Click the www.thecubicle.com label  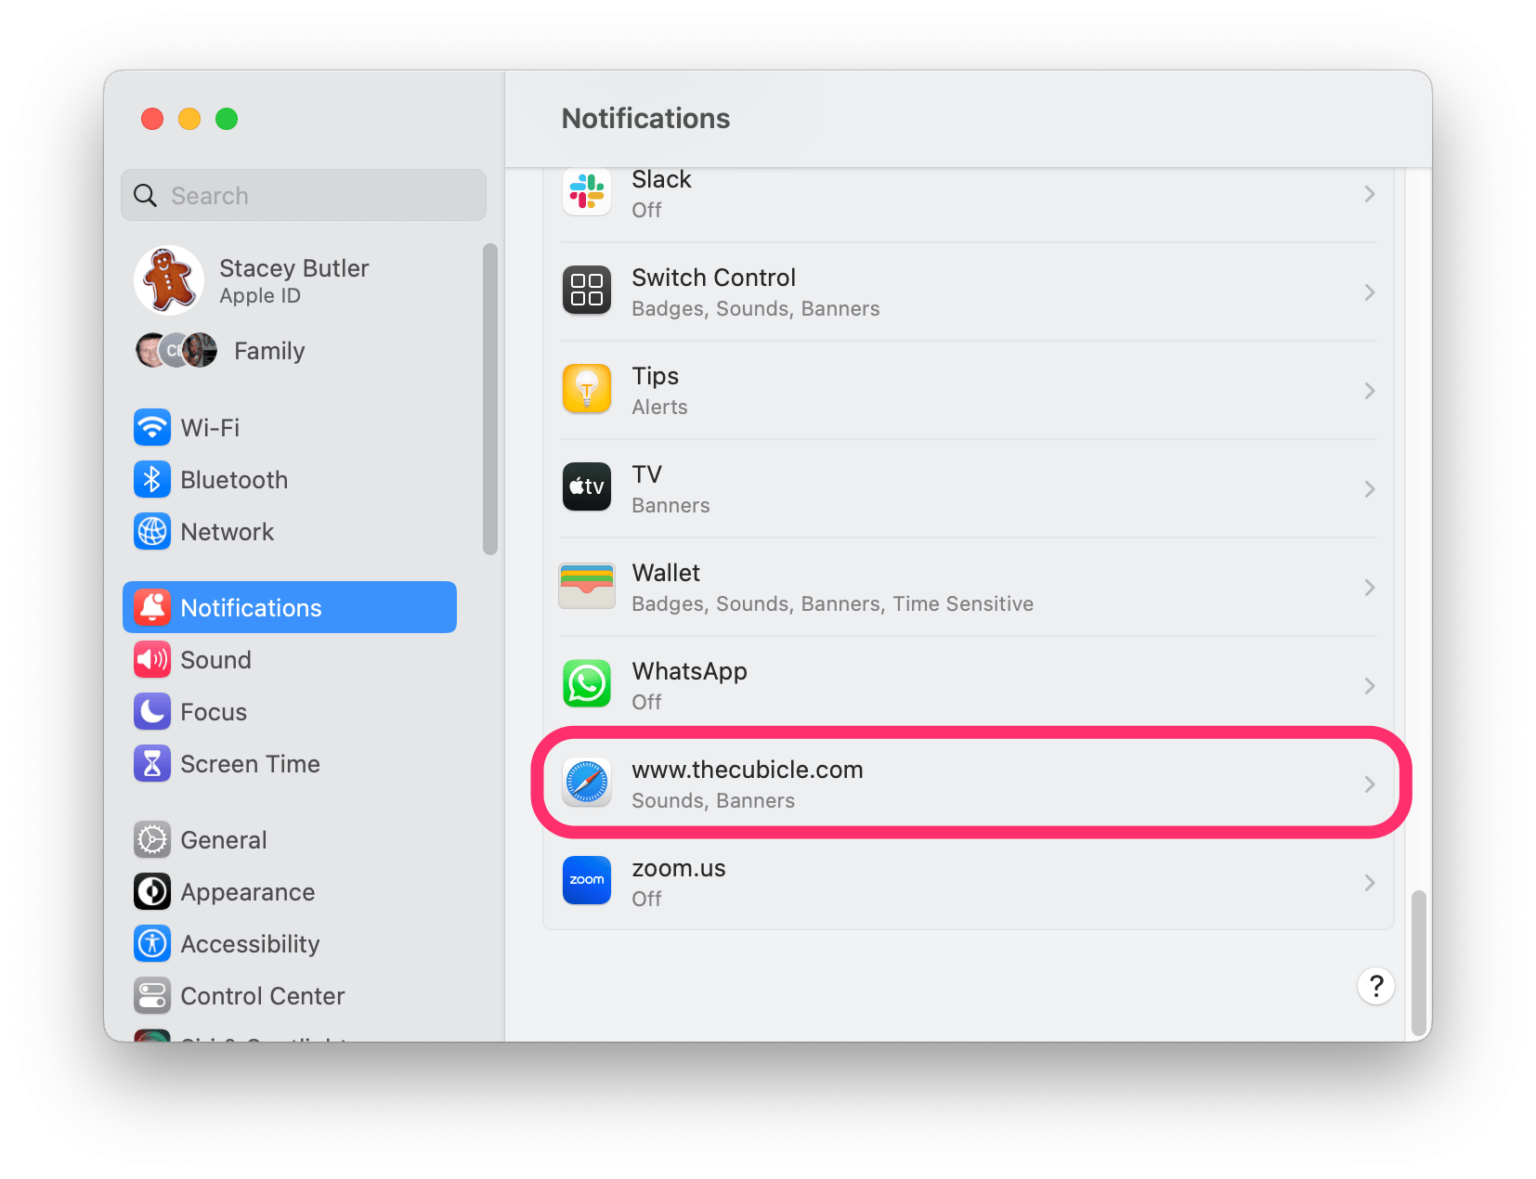748,770
